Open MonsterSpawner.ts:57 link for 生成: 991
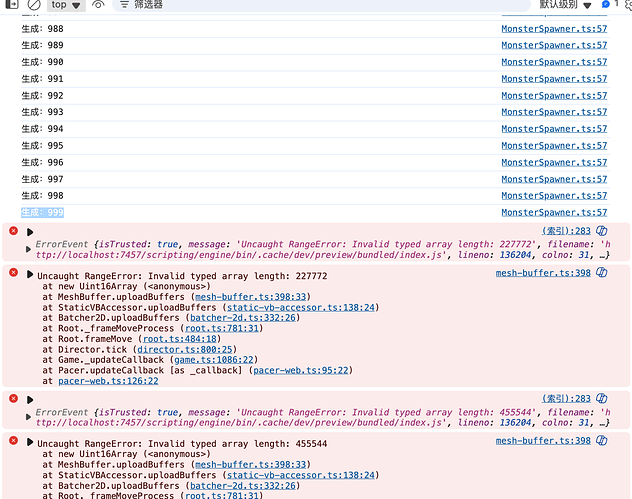This screenshot has height=499, width=632. tap(554, 79)
